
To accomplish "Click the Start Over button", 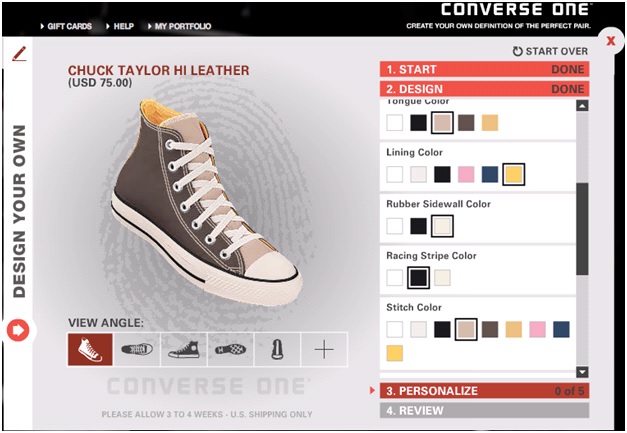I will (x=549, y=51).
